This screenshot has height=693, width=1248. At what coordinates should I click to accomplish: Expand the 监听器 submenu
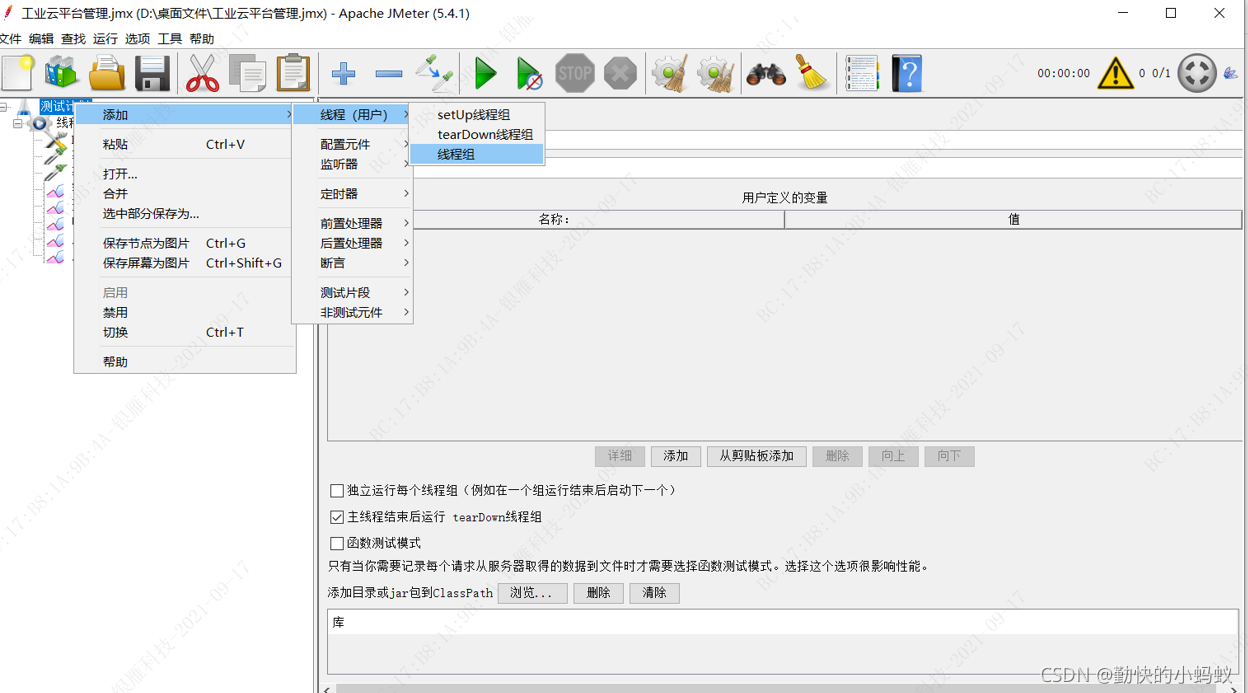pyautogui.click(x=340, y=163)
